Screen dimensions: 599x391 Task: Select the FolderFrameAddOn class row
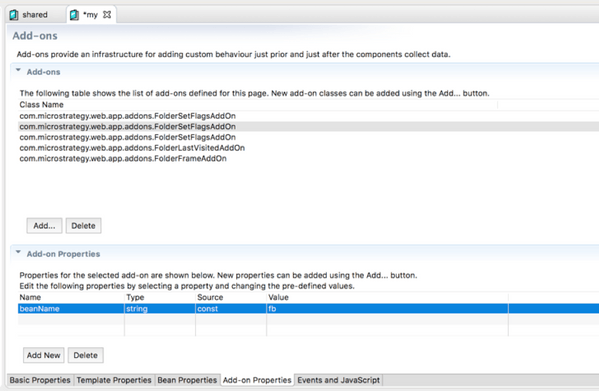[309, 158]
